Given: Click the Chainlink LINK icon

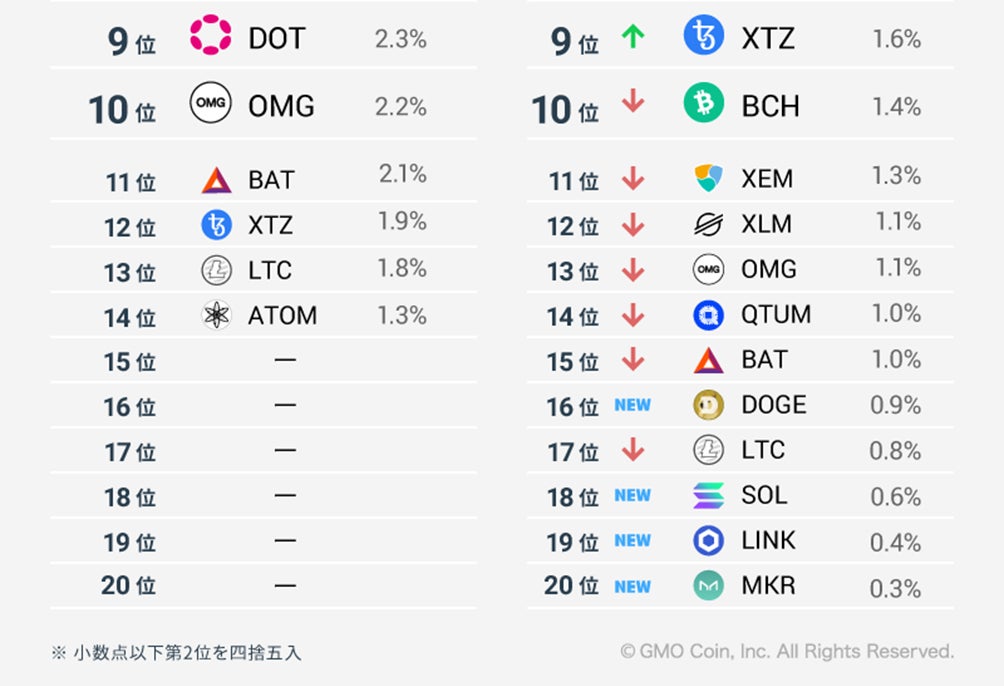Looking at the screenshot, I should tap(708, 541).
